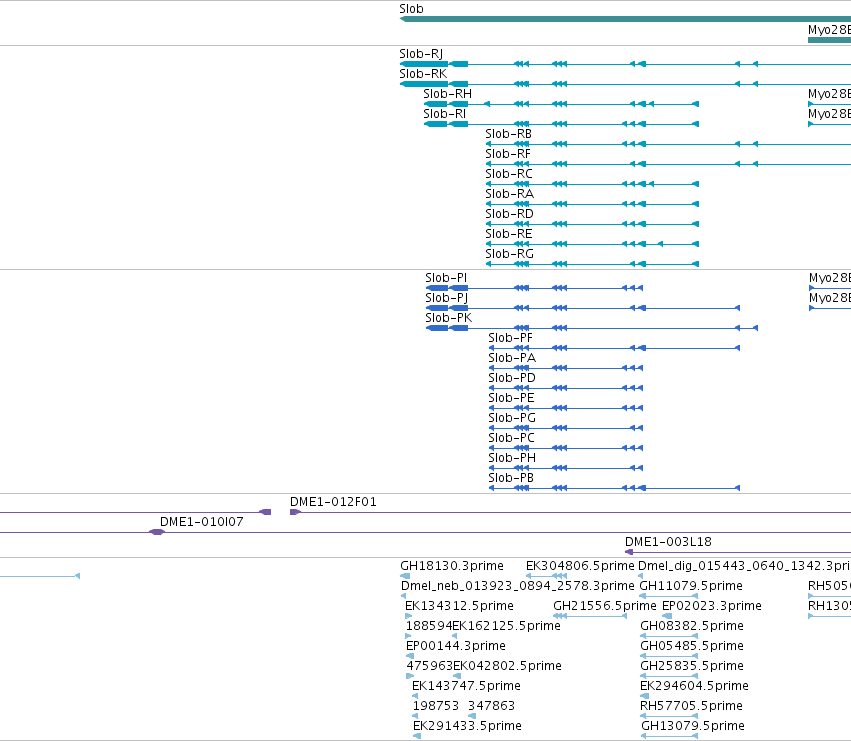
Task: Select the EK143747.5prime EST label
Action: click(x=466, y=686)
